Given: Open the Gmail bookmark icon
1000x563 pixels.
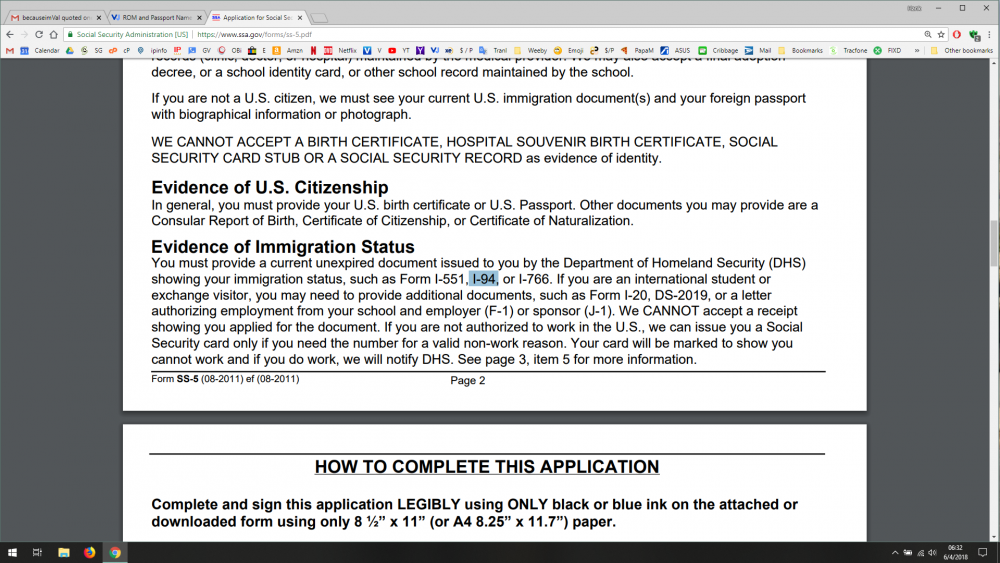Looking at the screenshot, I should pos(10,50).
